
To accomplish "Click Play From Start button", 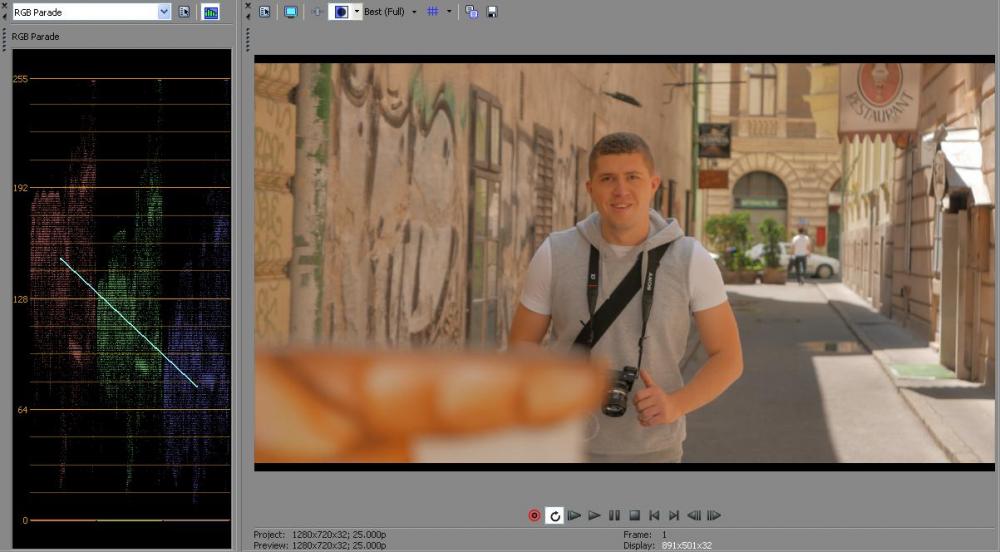I will pyautogui.click(x=574, y=515).
